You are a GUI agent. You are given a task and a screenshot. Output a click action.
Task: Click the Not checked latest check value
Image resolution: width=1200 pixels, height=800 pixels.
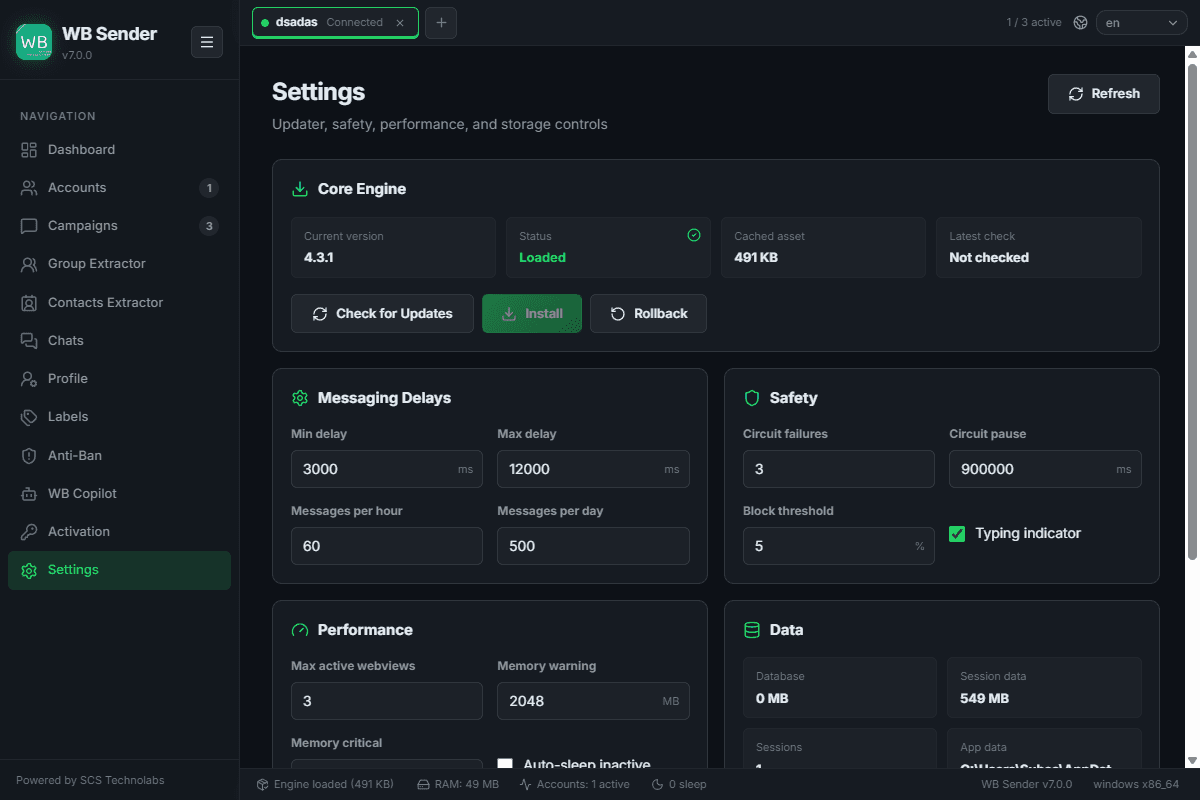989,257
